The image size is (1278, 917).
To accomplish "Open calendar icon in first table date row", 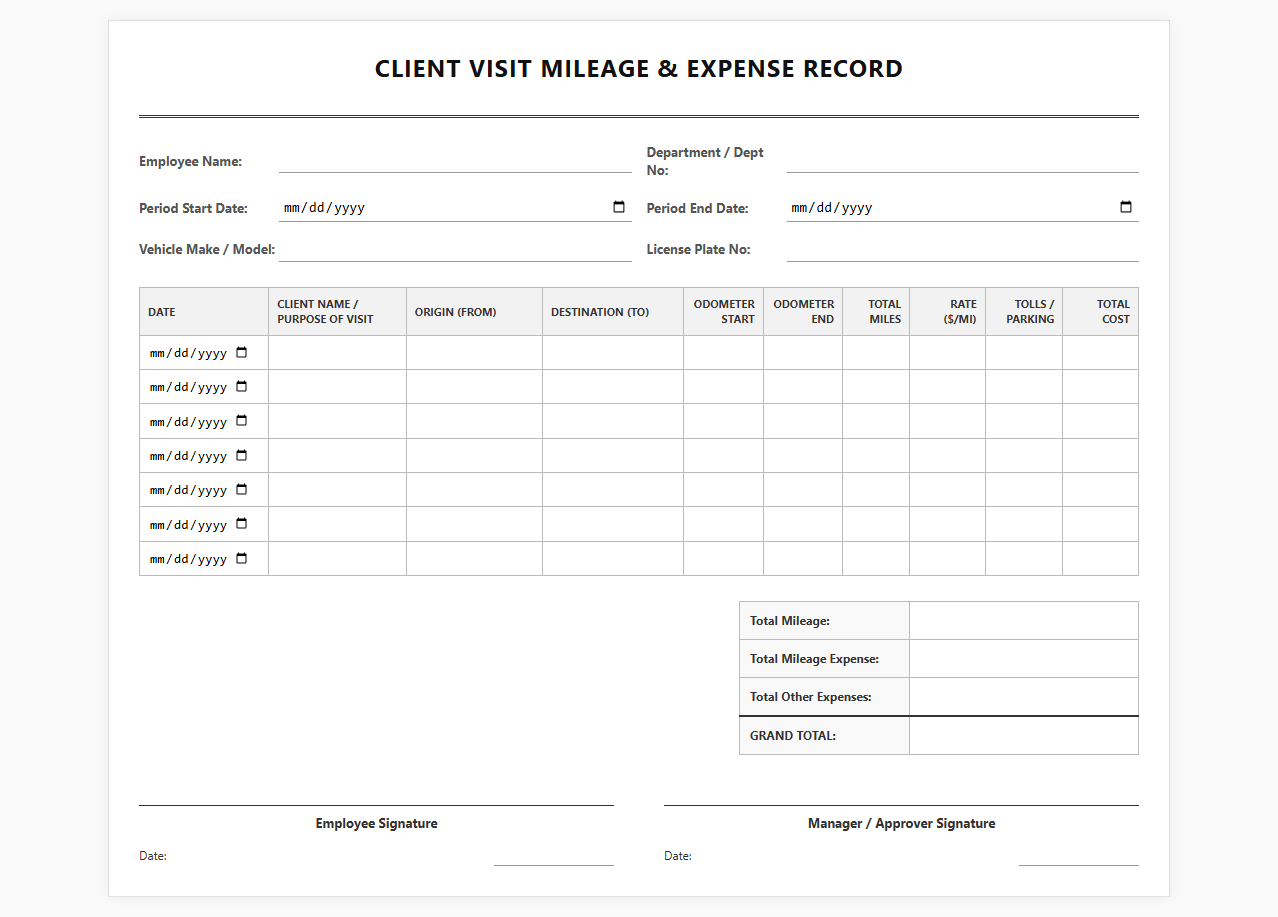I will pyautogui.click(x=241, y=353).
